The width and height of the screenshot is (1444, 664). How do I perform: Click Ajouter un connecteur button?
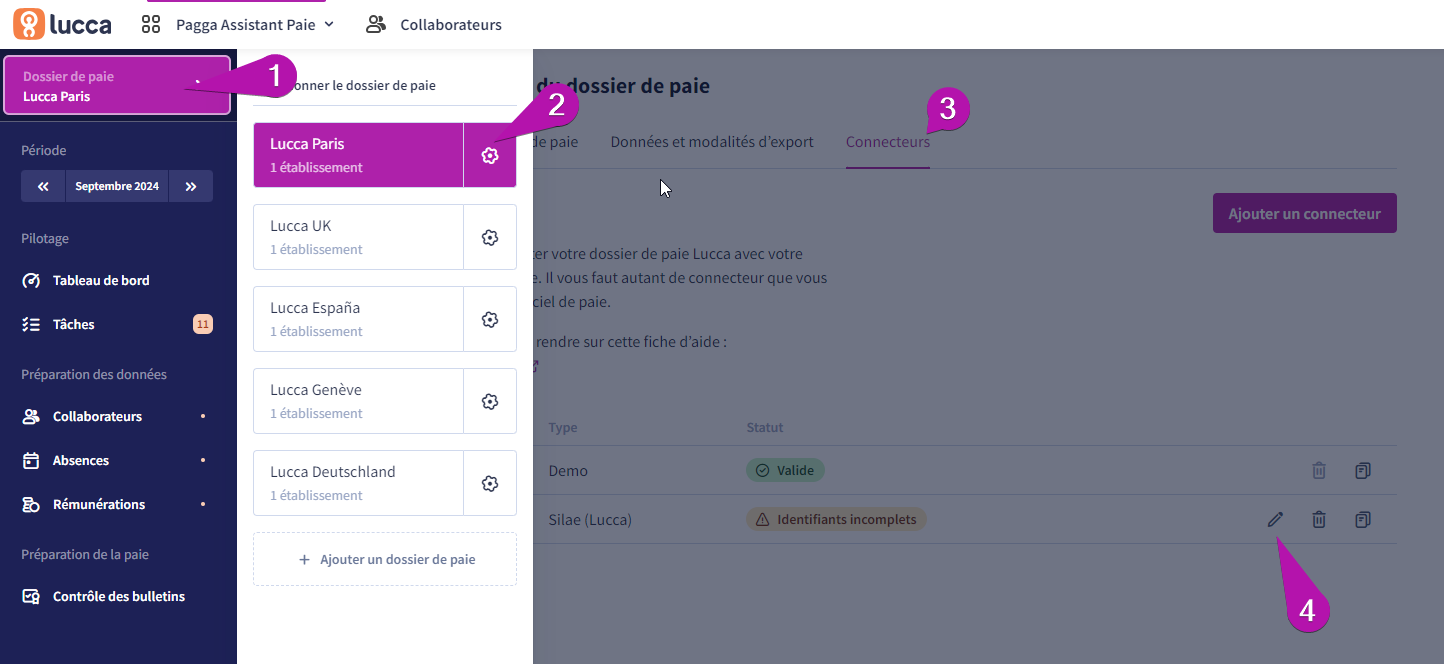pos(1305,214)
